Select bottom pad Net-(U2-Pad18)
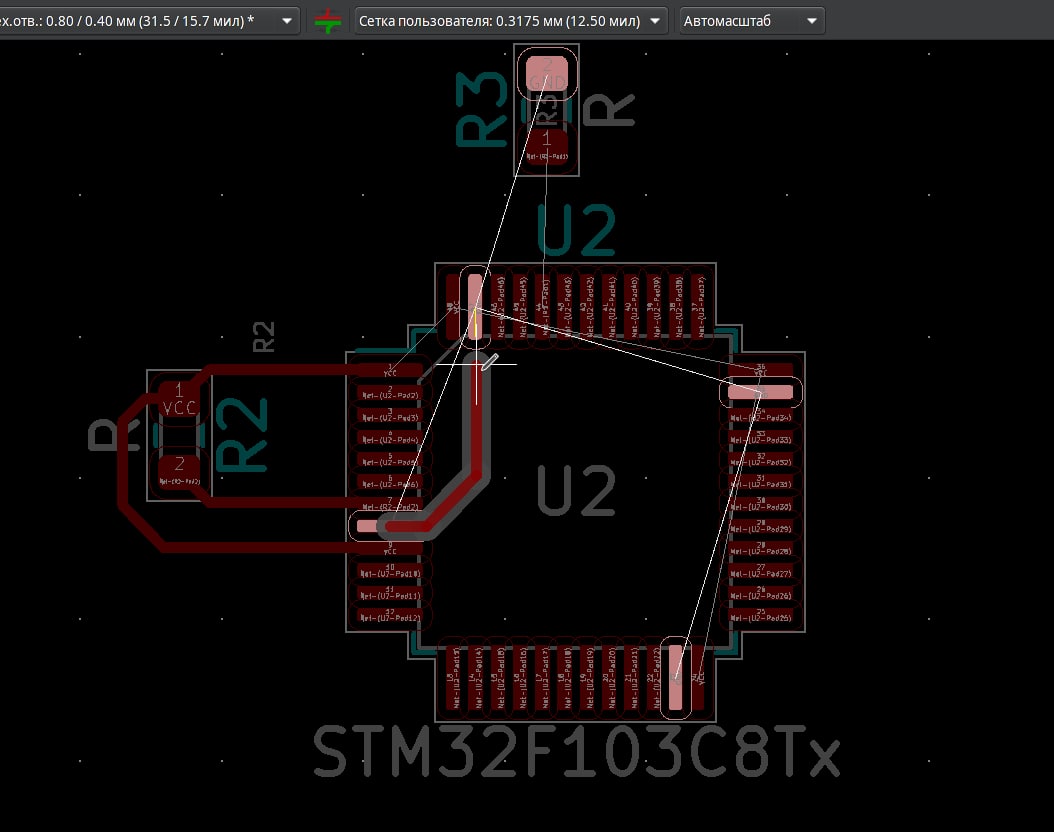Screen dimensions: 1054x832 pyautogui.click(x=565, y=678)
